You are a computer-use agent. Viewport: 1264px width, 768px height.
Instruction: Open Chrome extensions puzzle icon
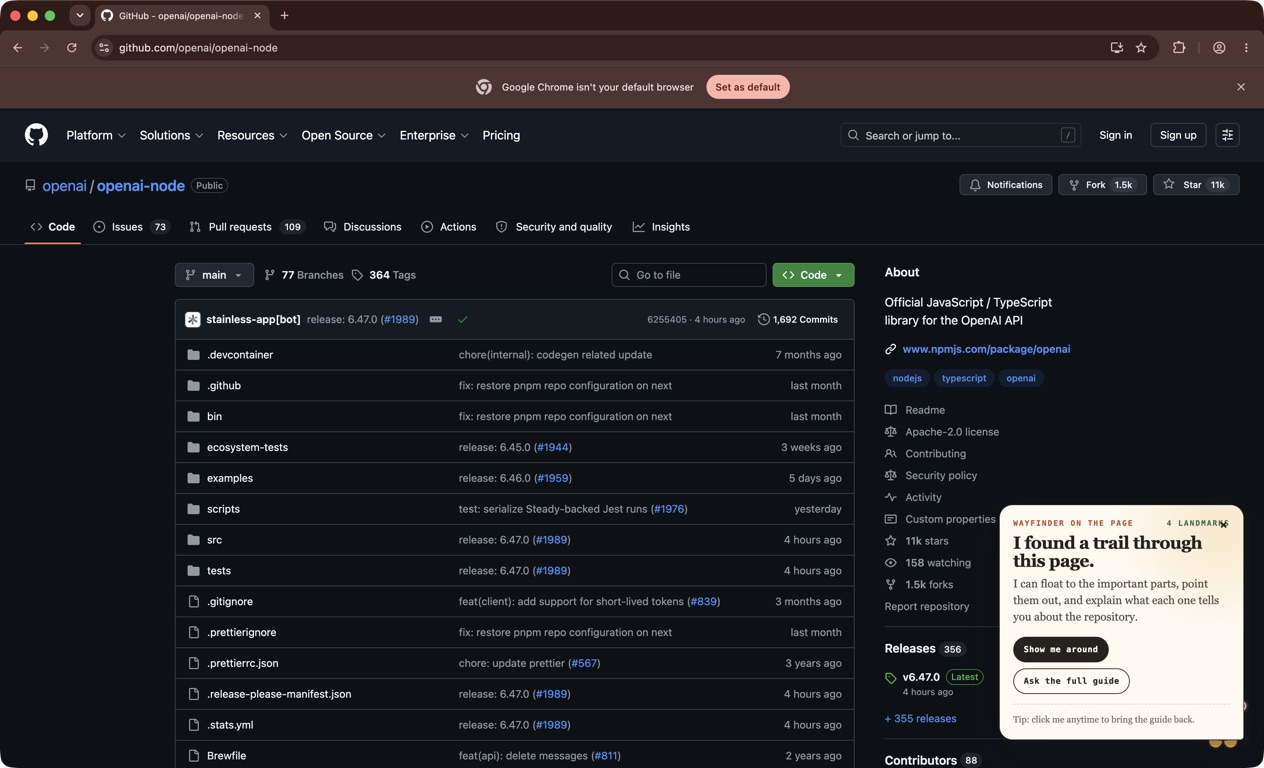coord(1179,48)
